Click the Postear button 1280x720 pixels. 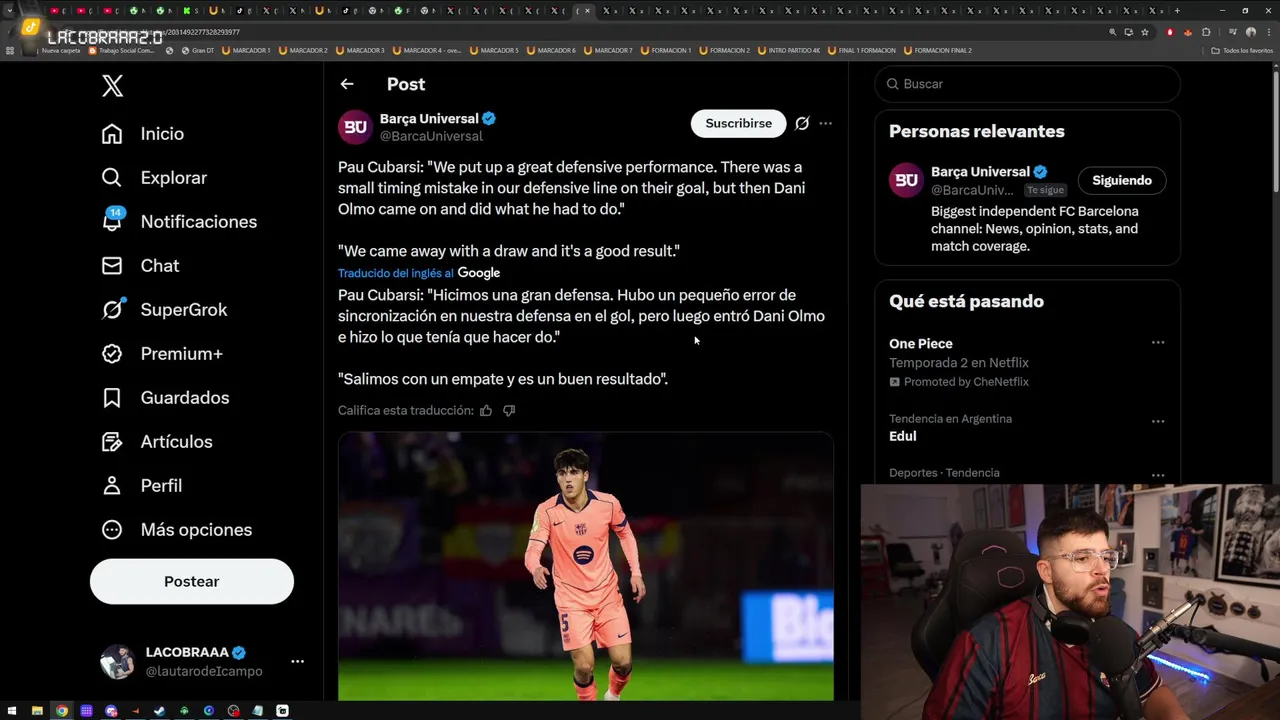tap(192, 581)
